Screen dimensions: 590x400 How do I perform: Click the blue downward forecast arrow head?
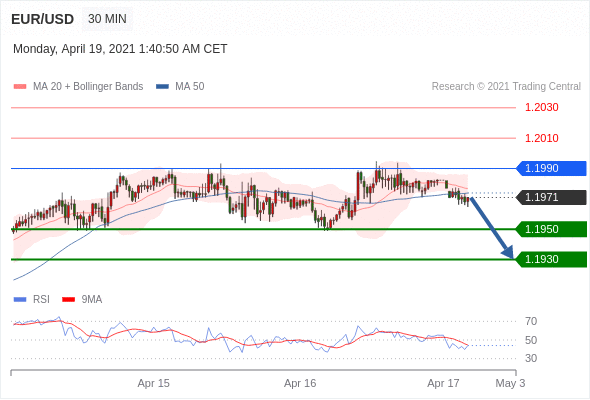tap(508, 252)
